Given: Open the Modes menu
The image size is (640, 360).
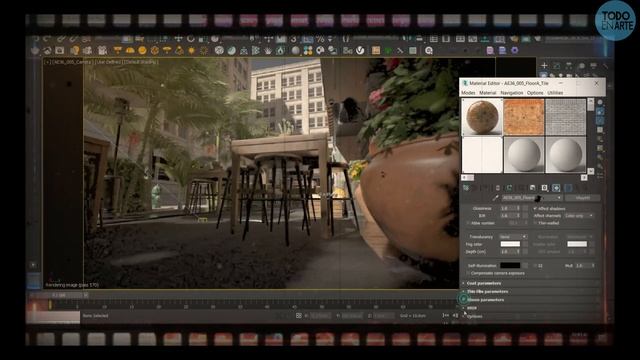Looking at the screenshot, I should click(468, 93).
